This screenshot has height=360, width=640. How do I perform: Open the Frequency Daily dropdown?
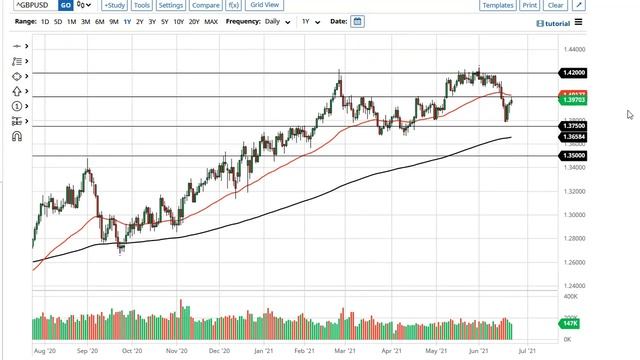click(x=278, y=22)
